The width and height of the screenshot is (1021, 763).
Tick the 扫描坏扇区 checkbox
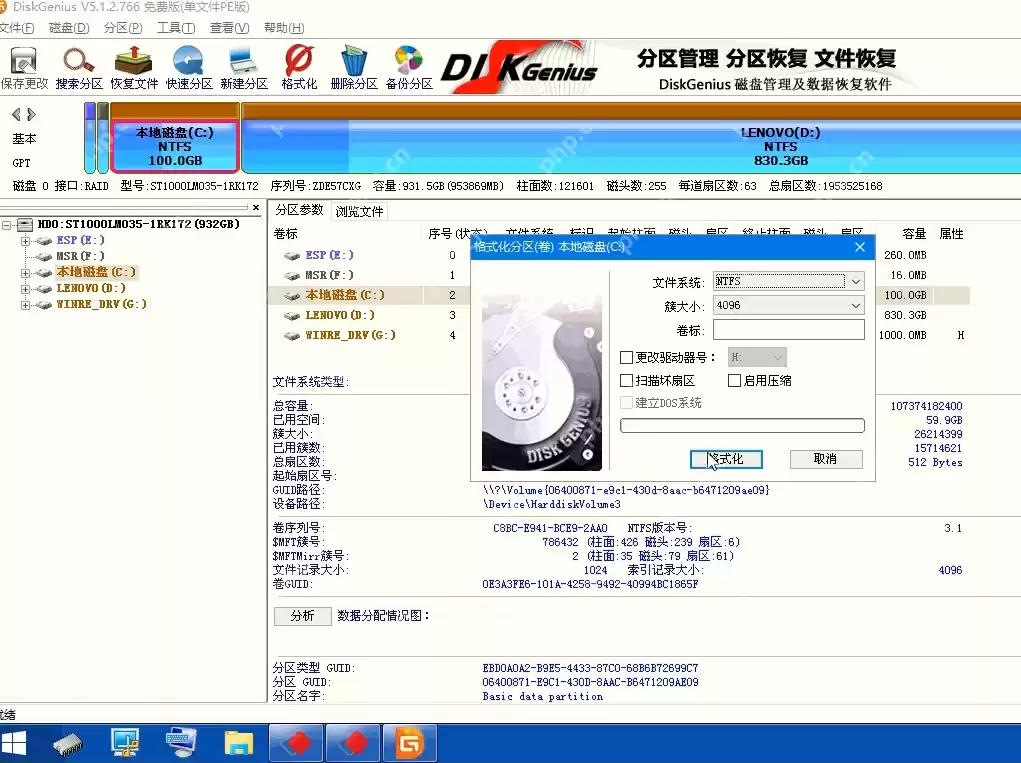(x=627, y=381)
